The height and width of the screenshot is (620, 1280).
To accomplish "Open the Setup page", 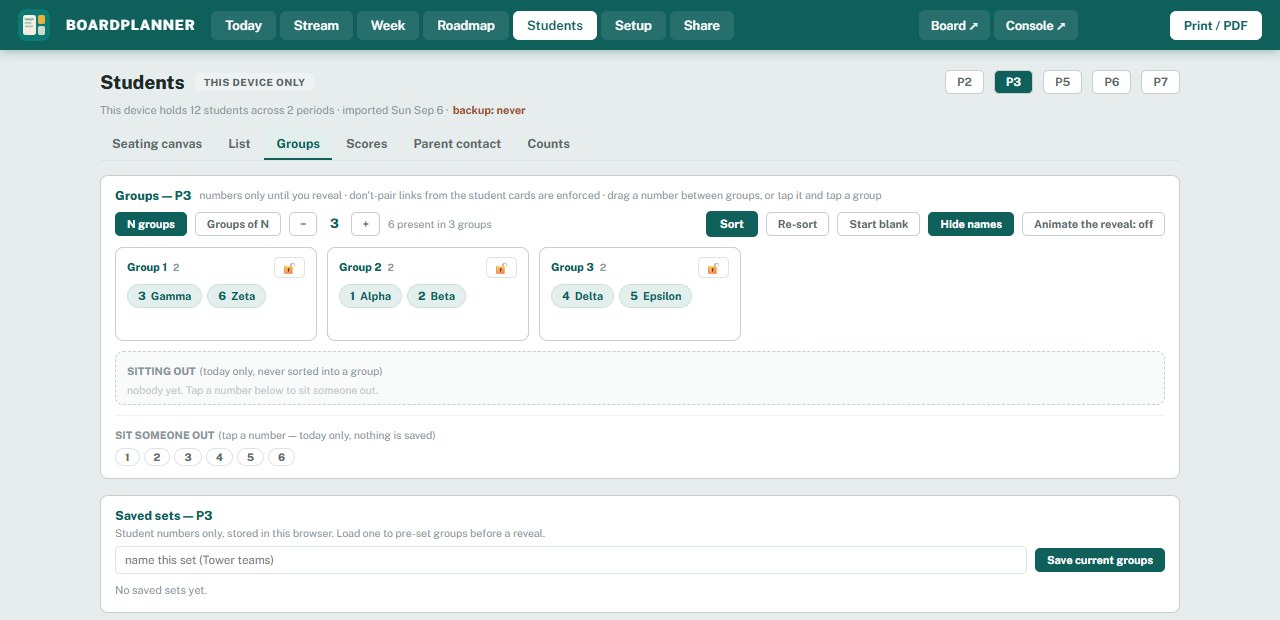I will 633,26.
